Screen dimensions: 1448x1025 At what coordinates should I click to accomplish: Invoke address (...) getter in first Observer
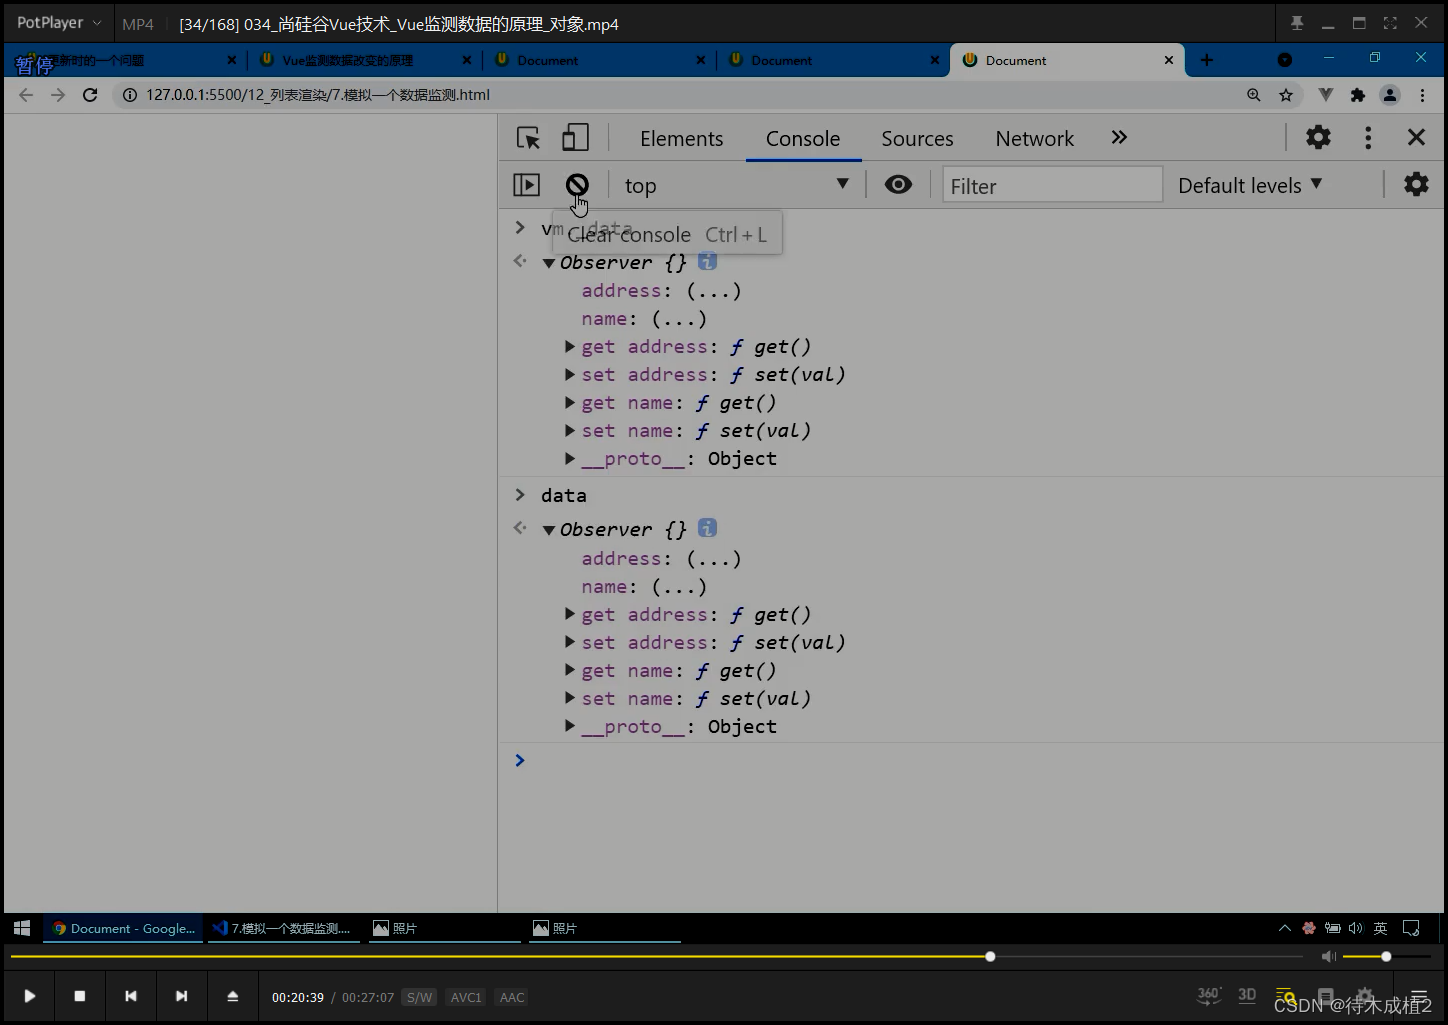coord(714,291)
